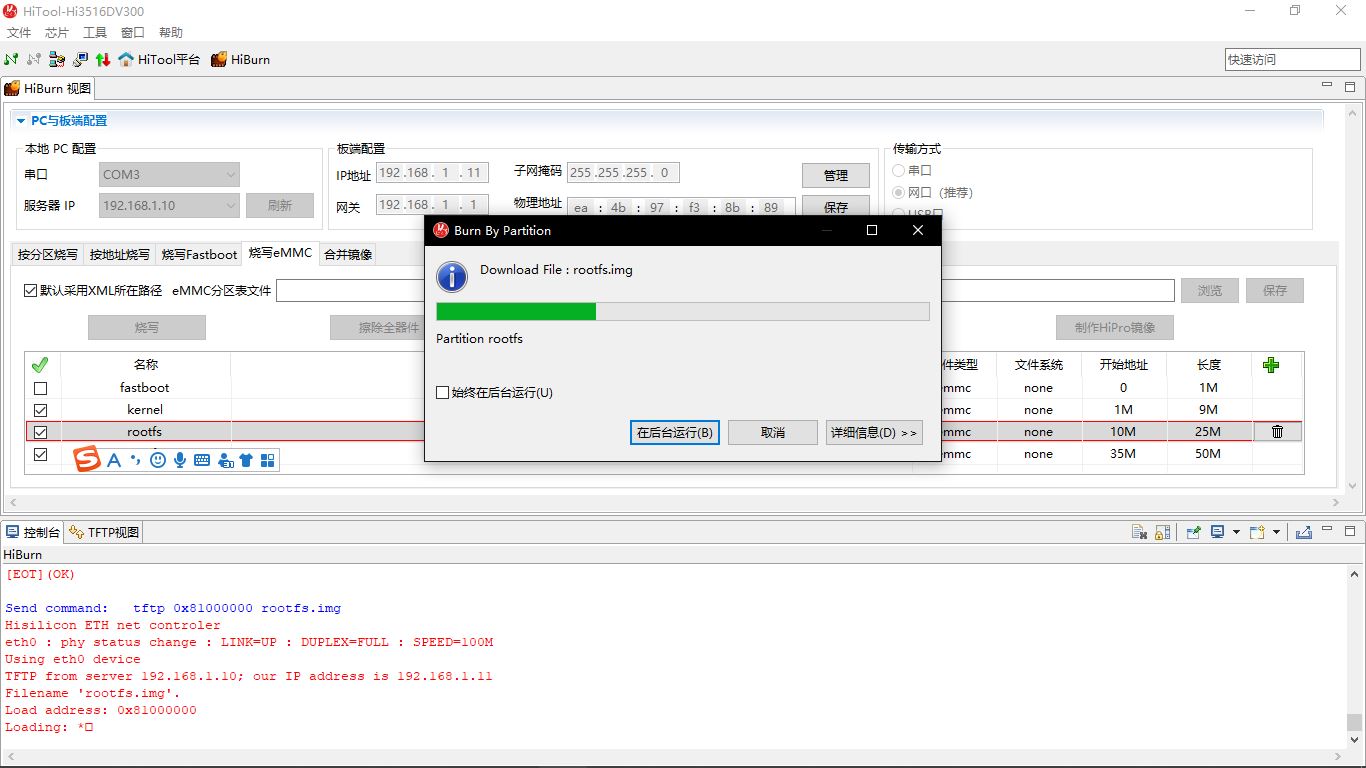
Task: Open the display selected console dropdown arrow
Action: 1236,532
